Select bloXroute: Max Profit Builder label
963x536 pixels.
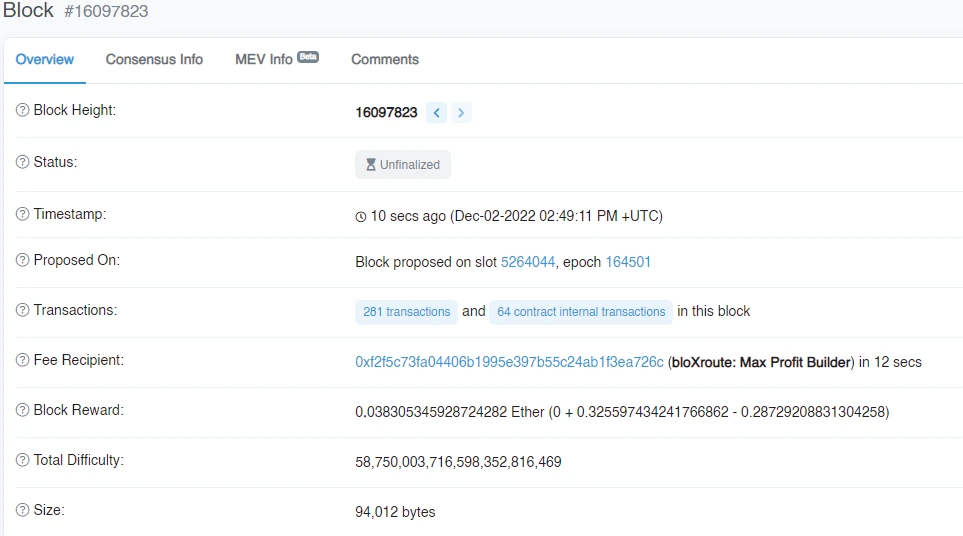761,362
